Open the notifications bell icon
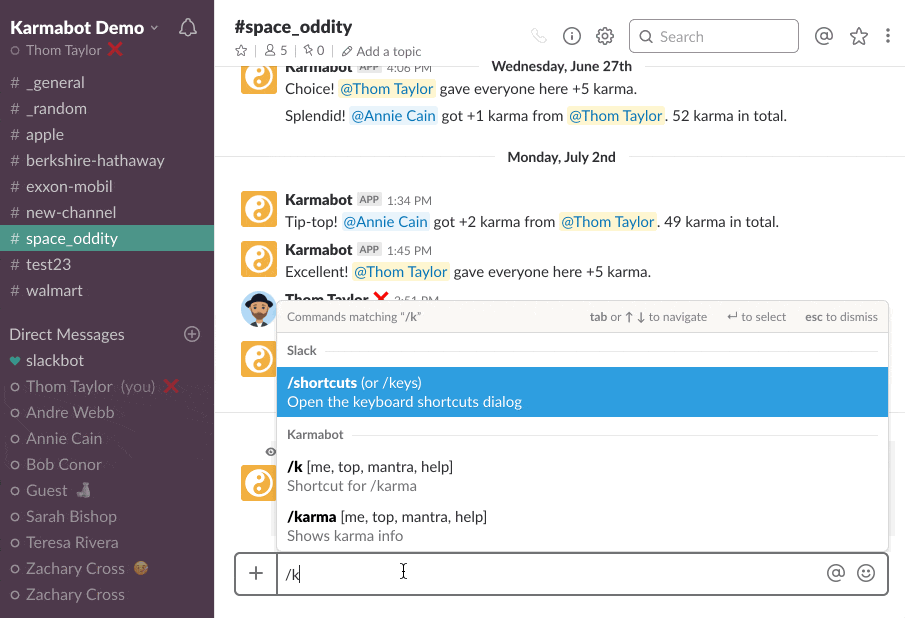Image resolution: width=905 pixels, height=618 pixels. [188, 28]
